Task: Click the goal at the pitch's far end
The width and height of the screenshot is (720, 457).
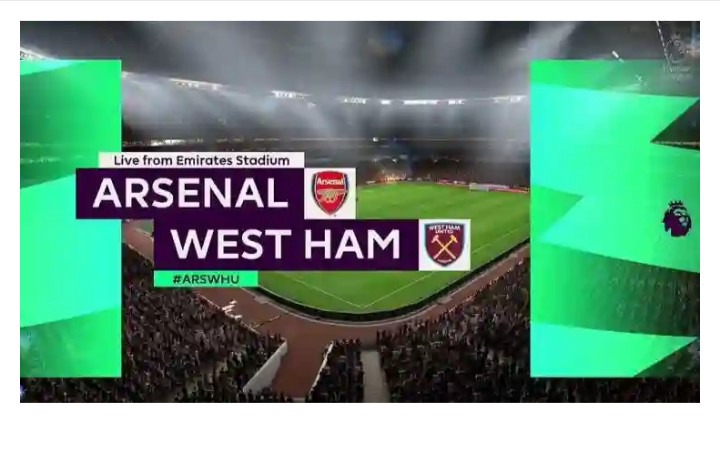Action: [x=486, y=186]
